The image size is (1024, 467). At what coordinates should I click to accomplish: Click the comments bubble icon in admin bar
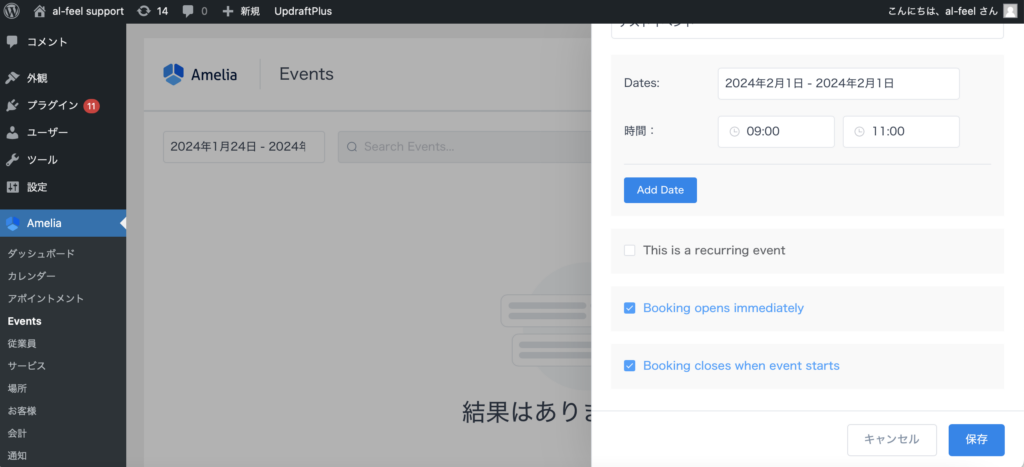tap(189, 11)
